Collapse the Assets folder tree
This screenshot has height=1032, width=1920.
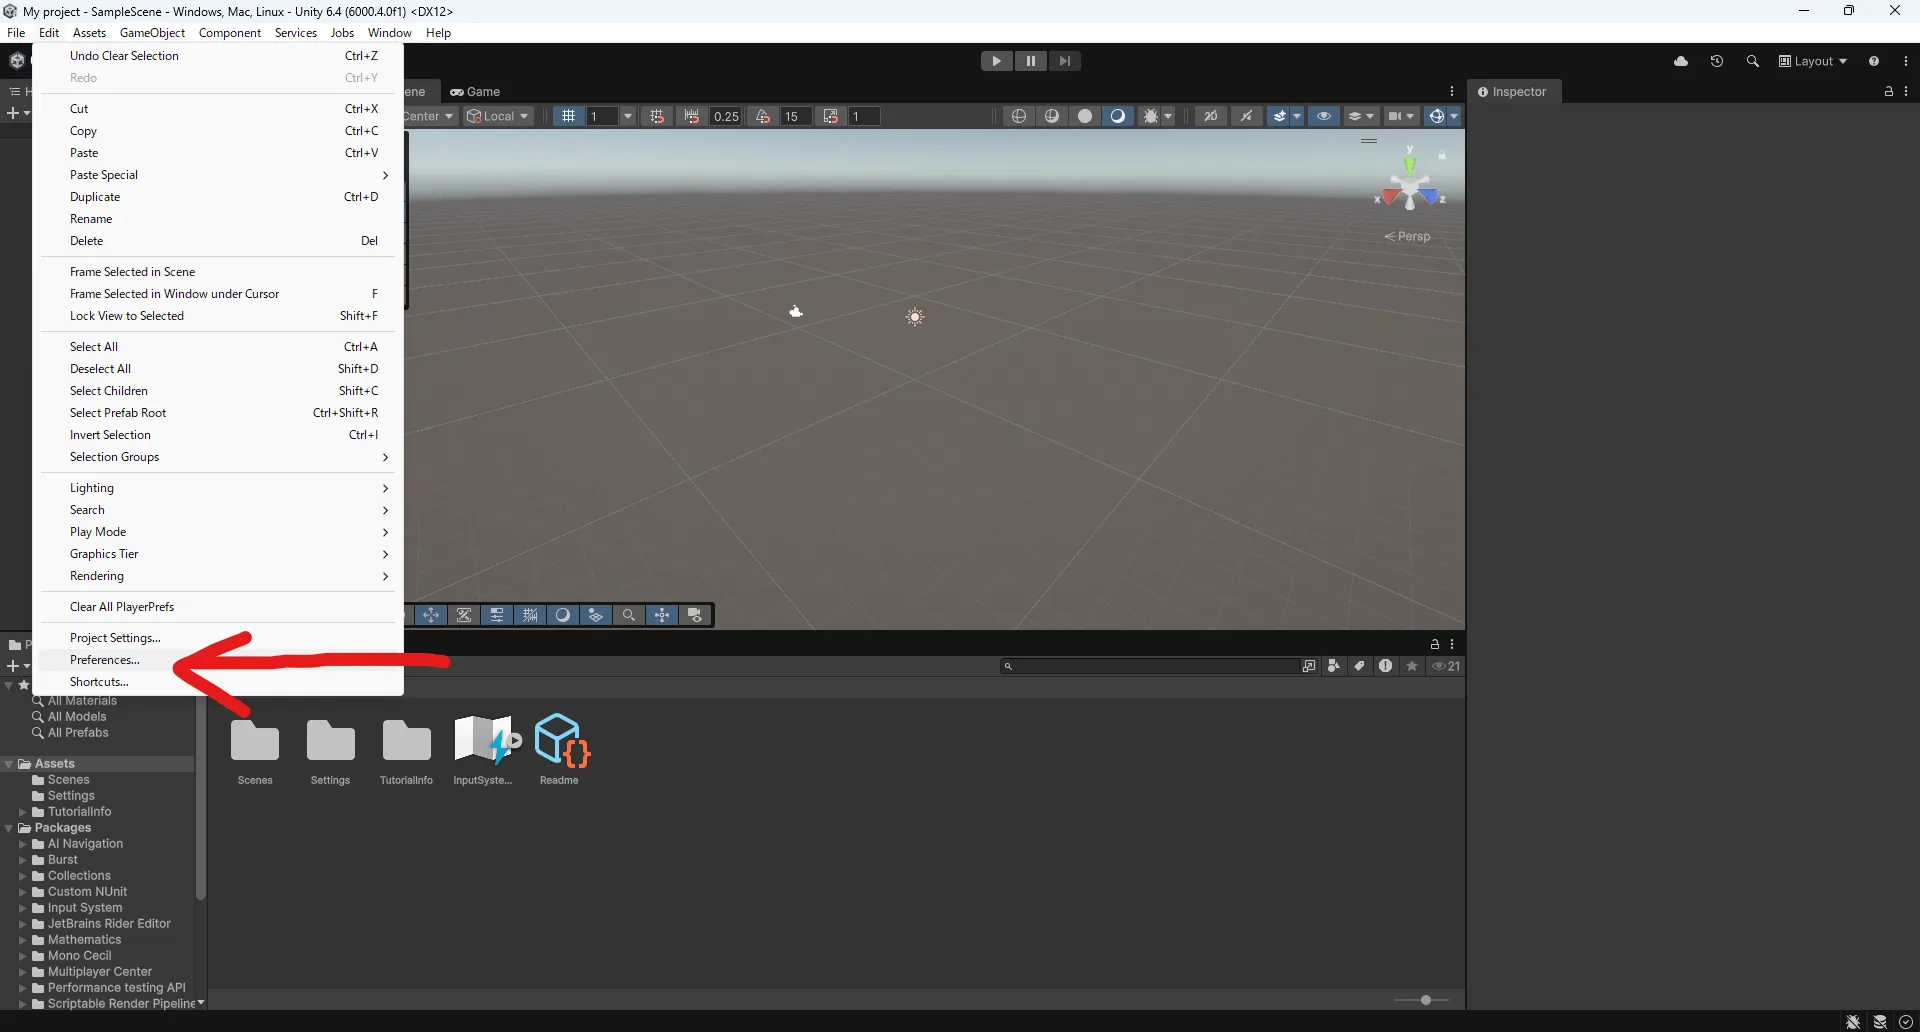[9, 763]
